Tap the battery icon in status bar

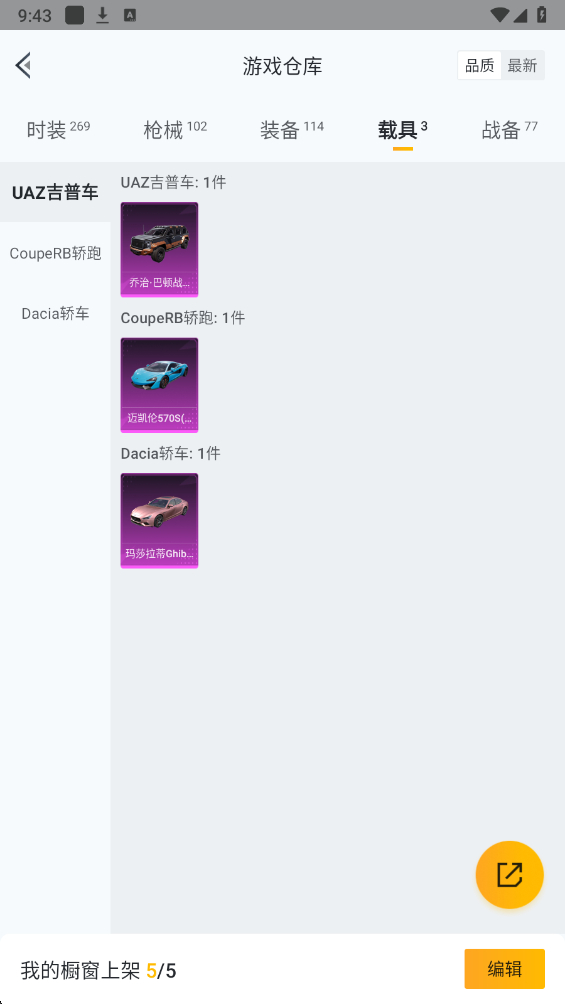[x=542, y=15]
